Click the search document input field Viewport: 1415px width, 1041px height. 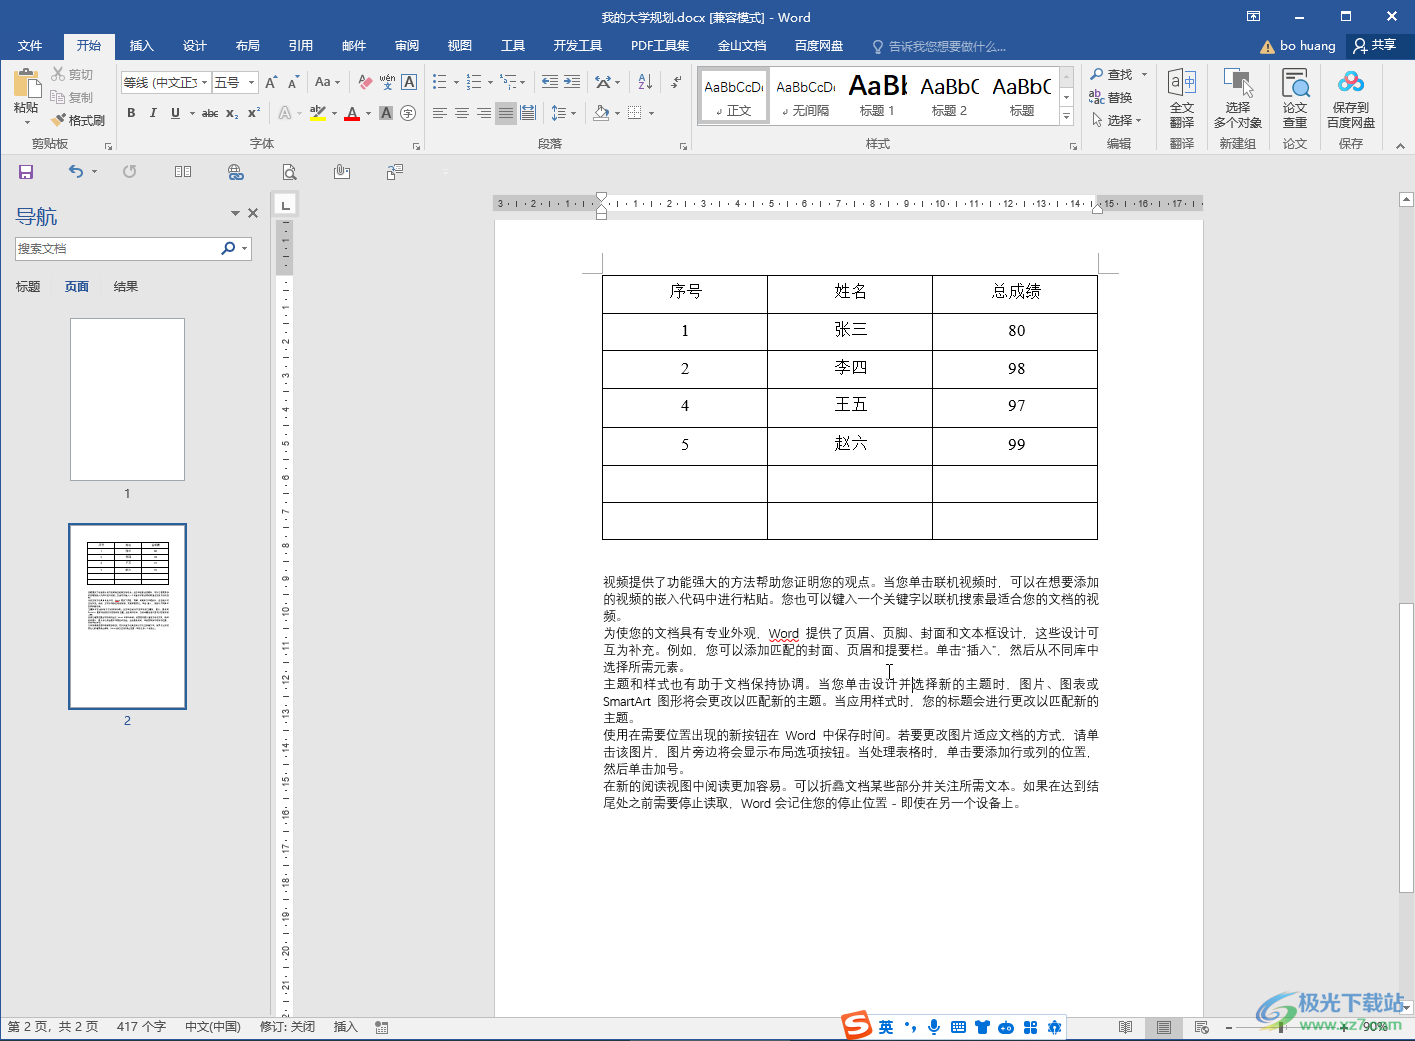click(118, 249)
